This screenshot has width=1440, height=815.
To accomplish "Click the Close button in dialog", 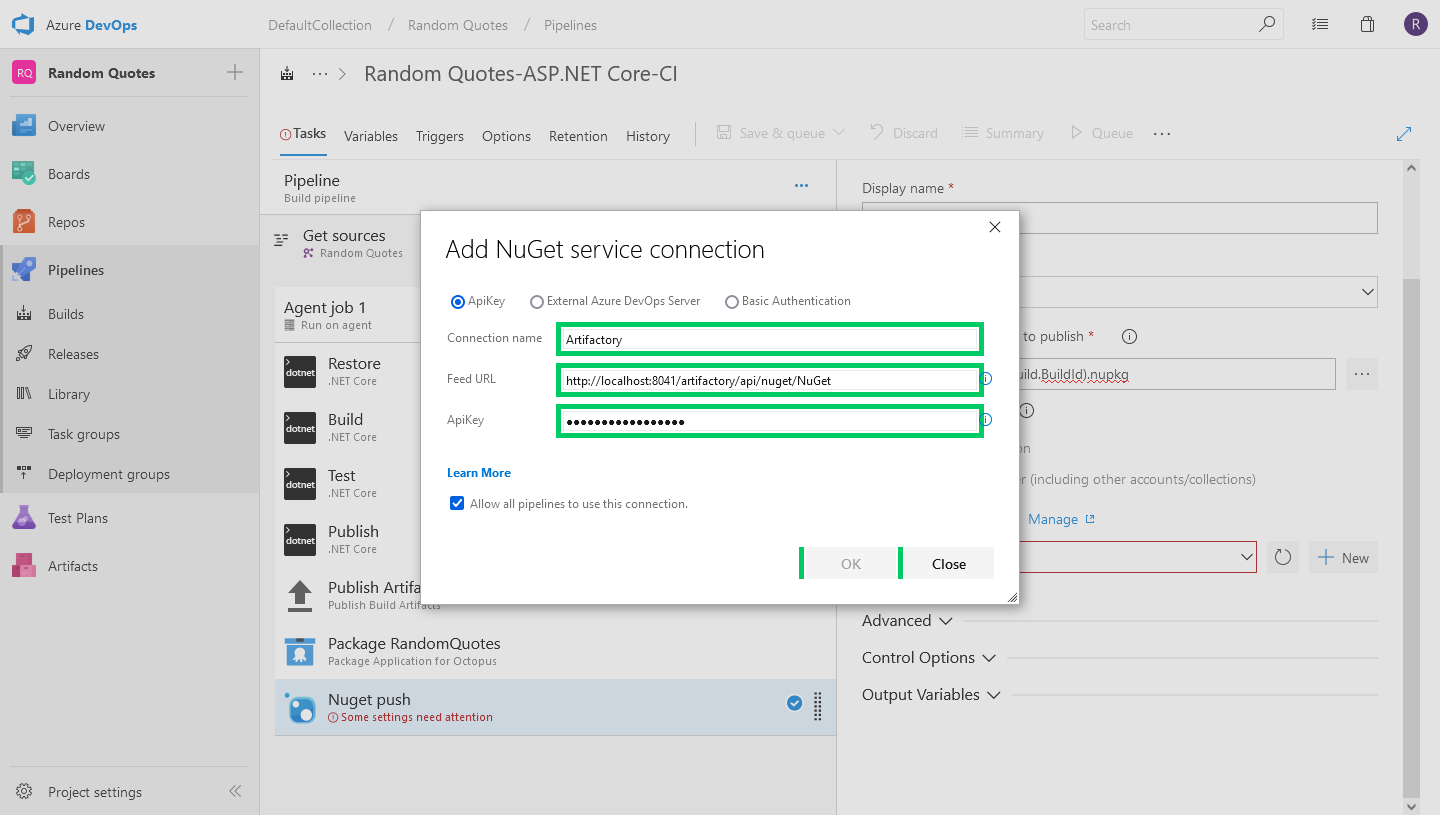I will click(x=949, y=564).
